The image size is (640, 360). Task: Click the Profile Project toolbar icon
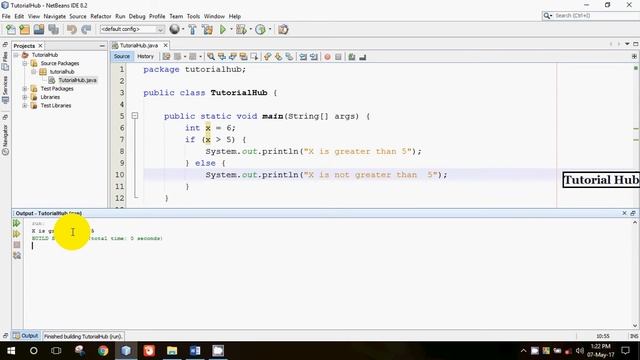260,29
